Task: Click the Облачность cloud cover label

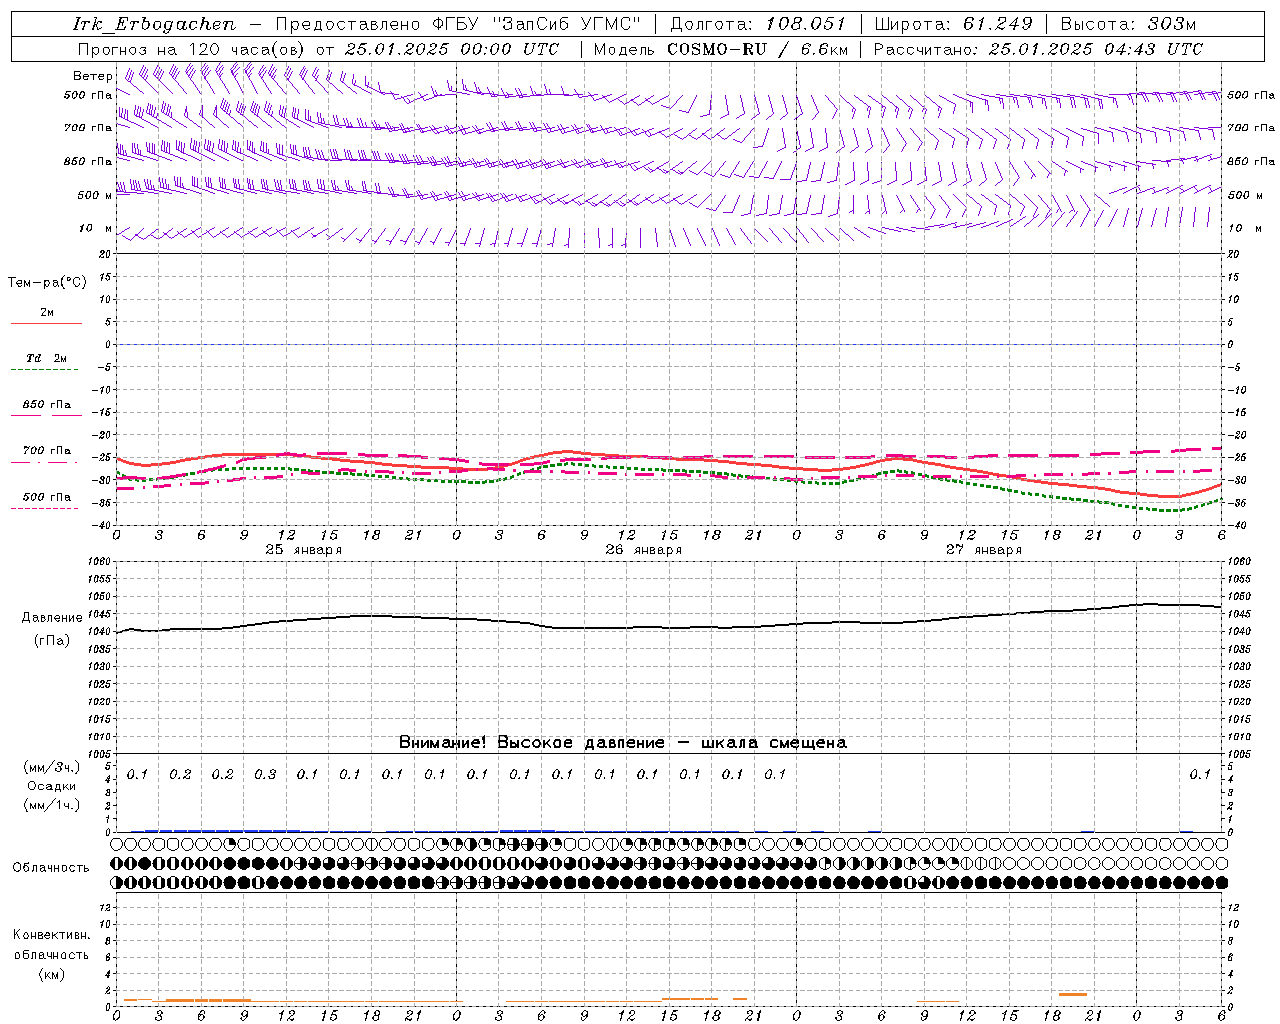Action: coord(51,867)
